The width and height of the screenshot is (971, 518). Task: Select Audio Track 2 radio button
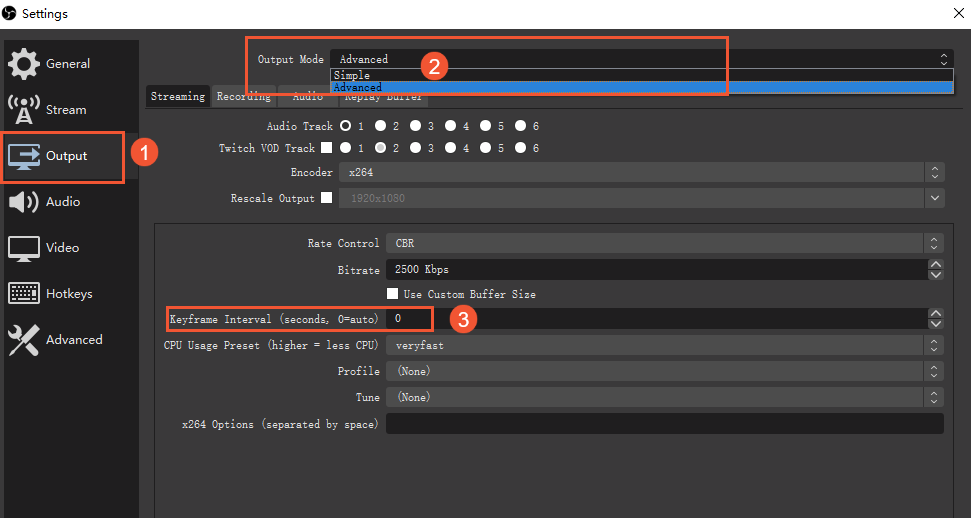tap(380, 126)
